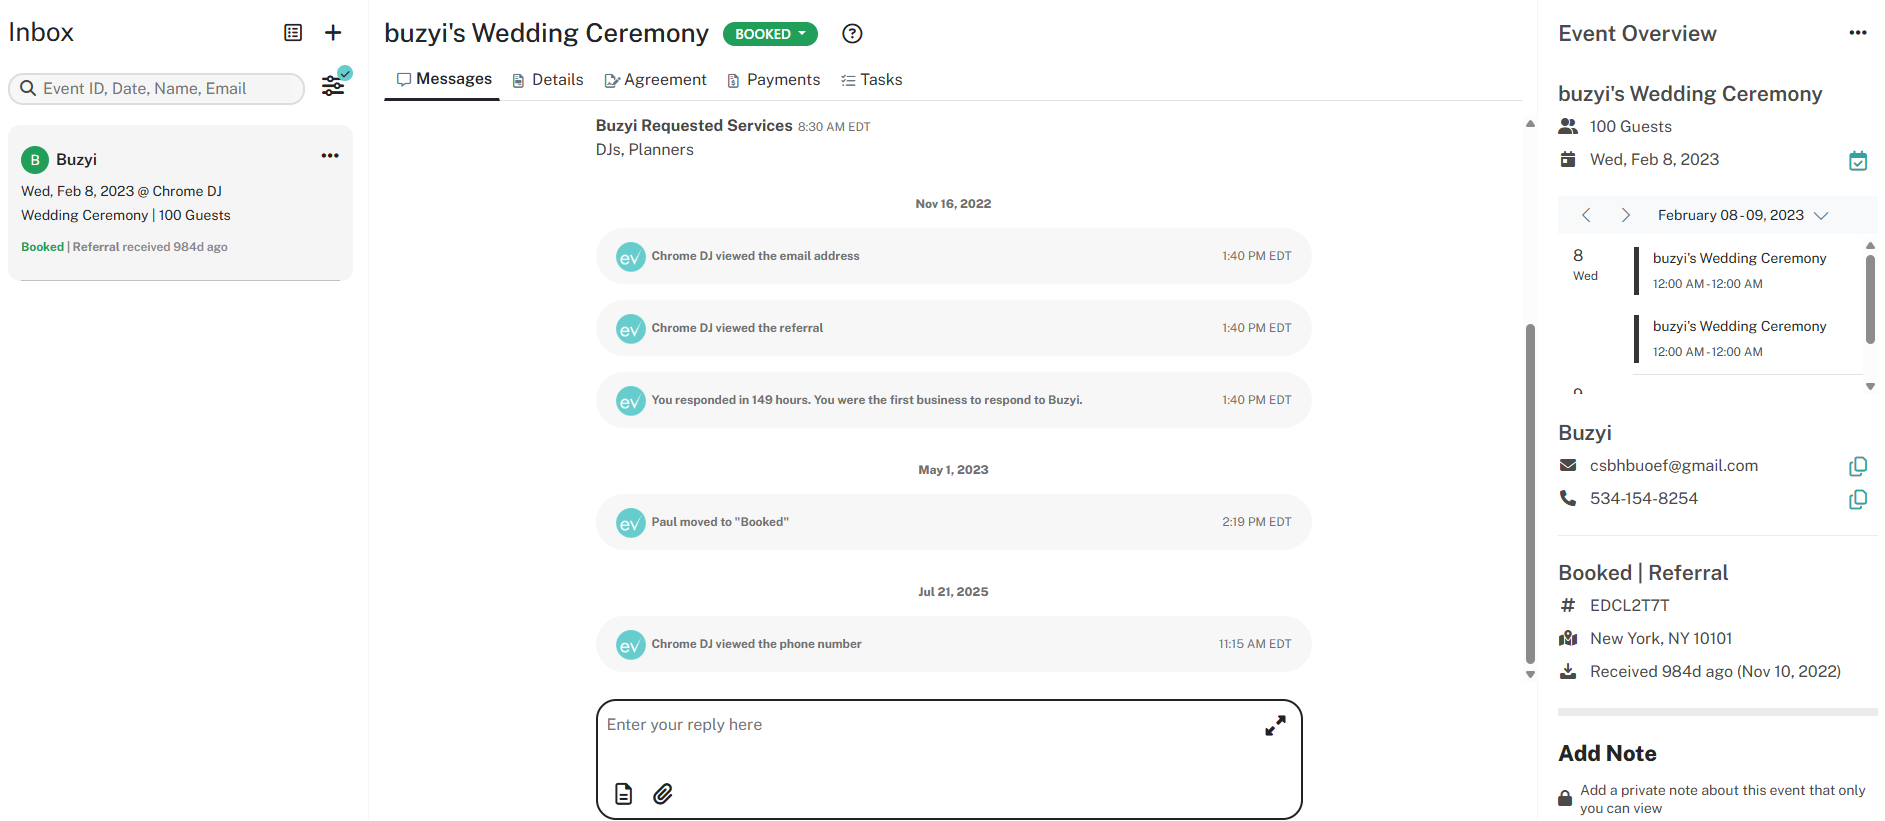Click phone number 534-154-8254
Screen dimensions: 1885x821
[x=1644, y=499]
